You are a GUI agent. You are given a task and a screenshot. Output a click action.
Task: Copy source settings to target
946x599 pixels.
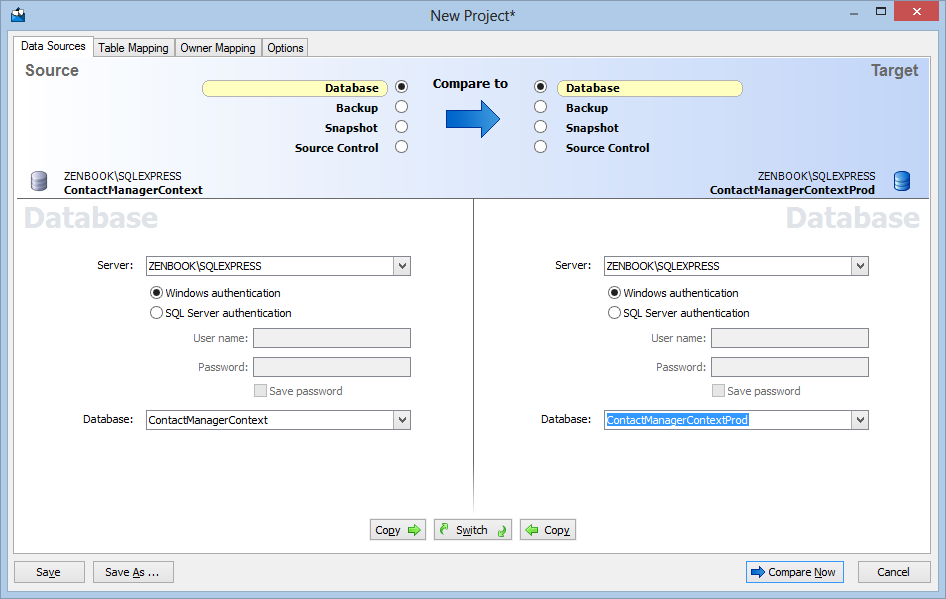point(398,530)
